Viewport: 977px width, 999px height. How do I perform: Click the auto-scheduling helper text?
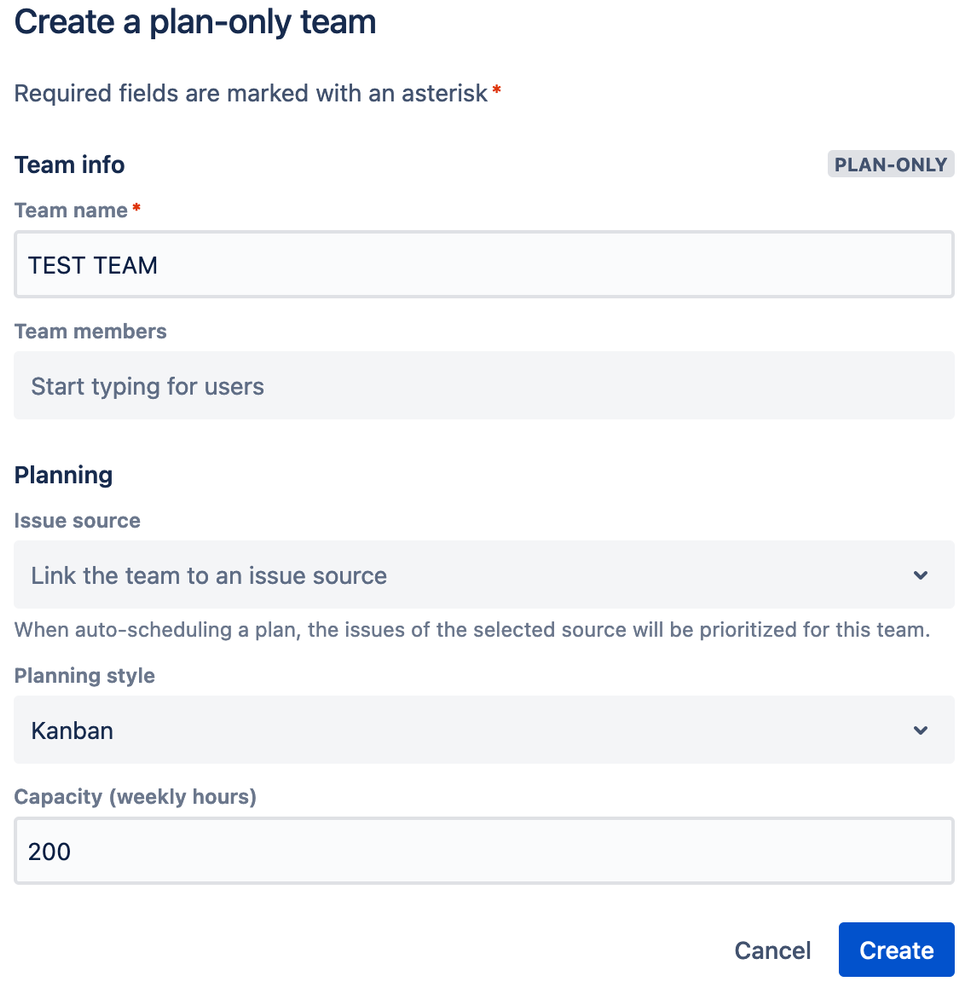[472, 630]
